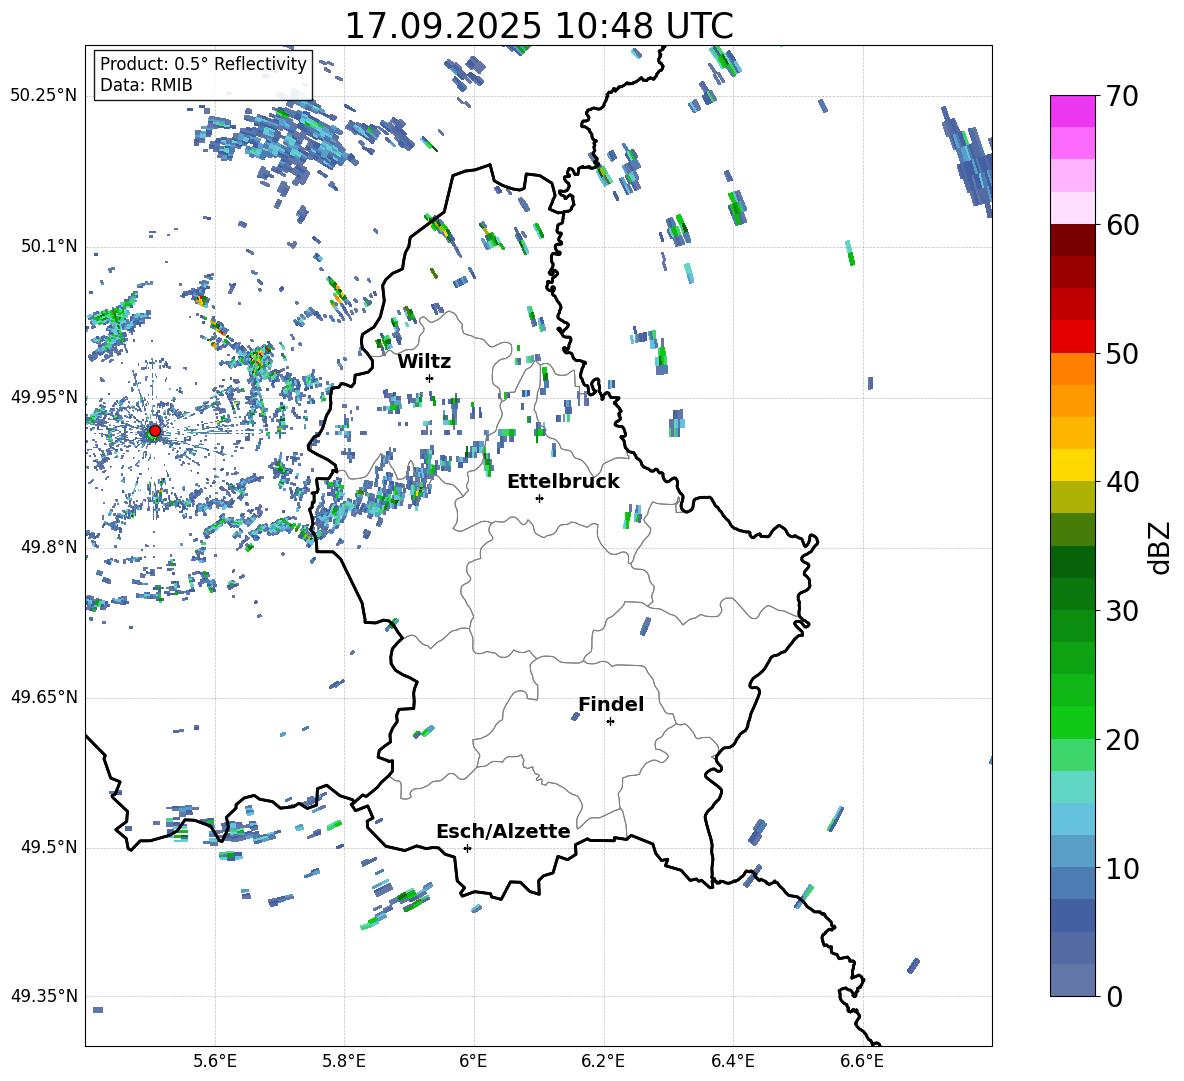
Task: Click the Ettelbruck city label
Action: pos(563,482)
